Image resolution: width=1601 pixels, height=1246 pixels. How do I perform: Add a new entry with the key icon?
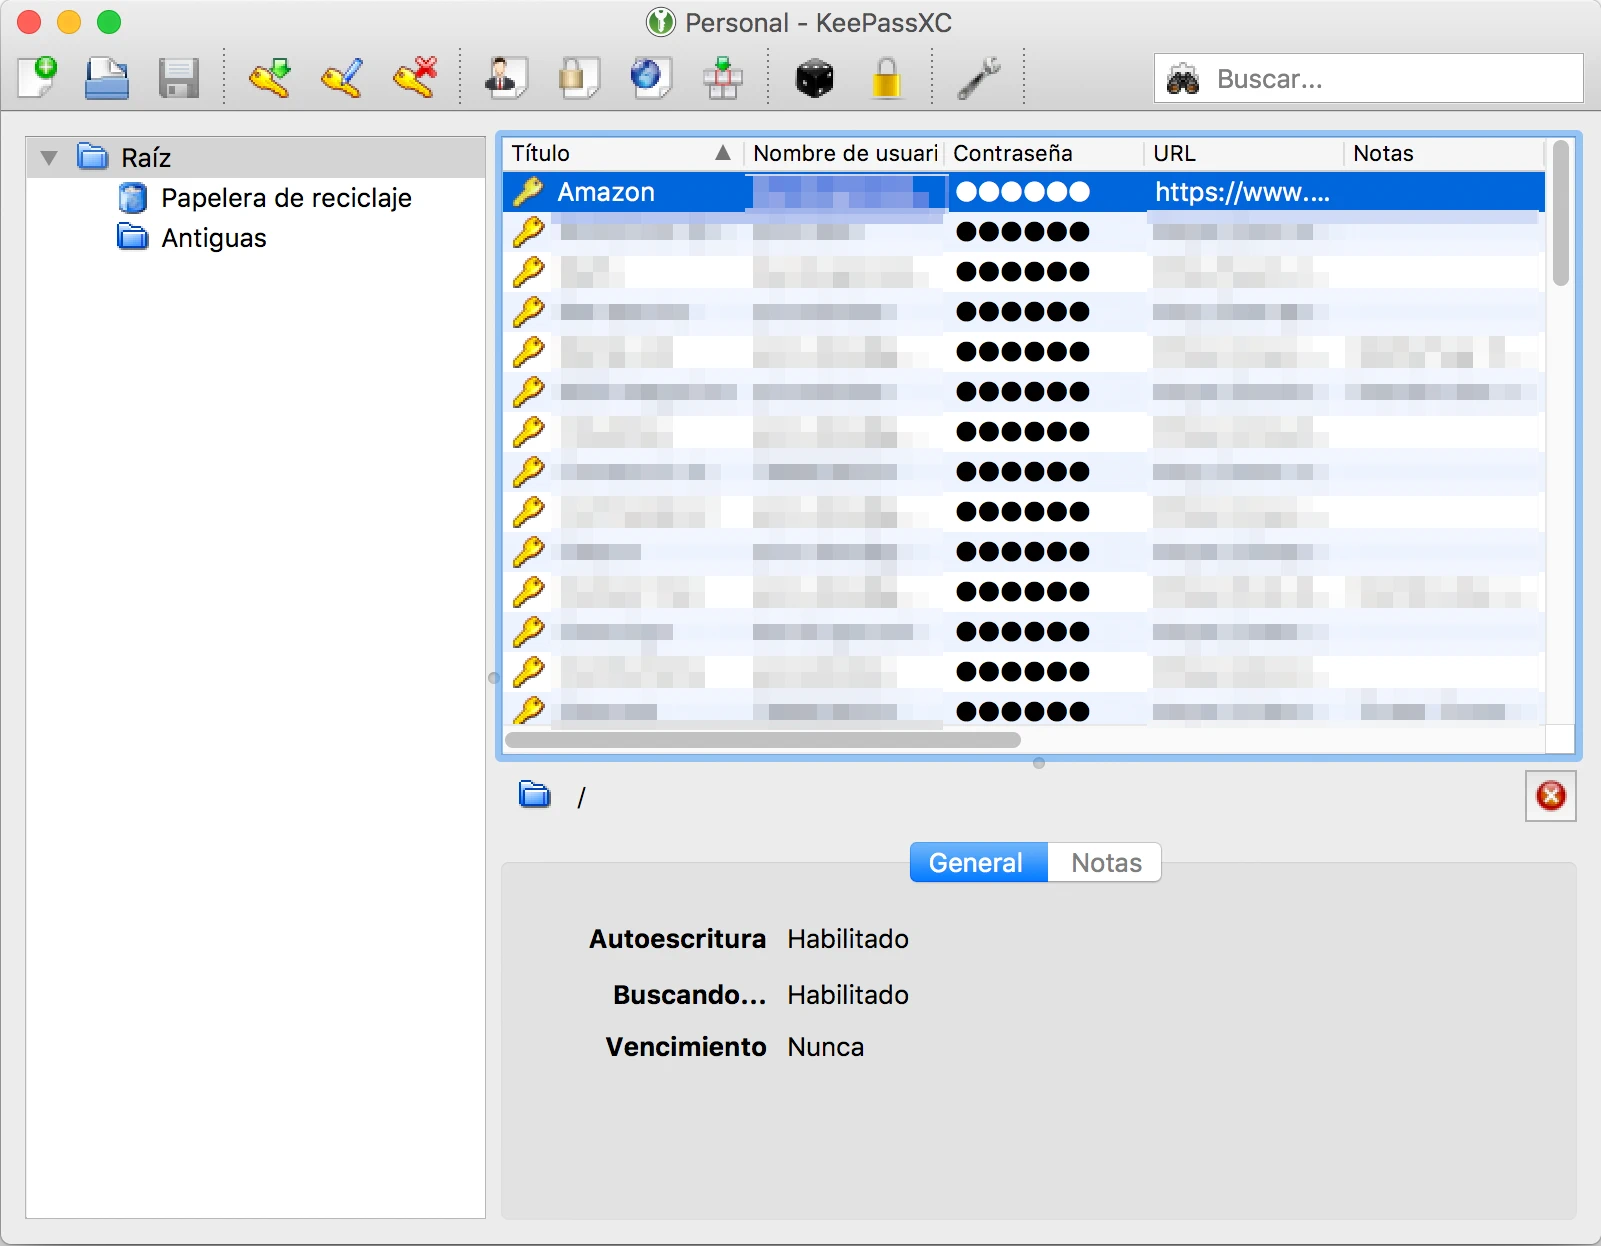(x=270, y=78)
